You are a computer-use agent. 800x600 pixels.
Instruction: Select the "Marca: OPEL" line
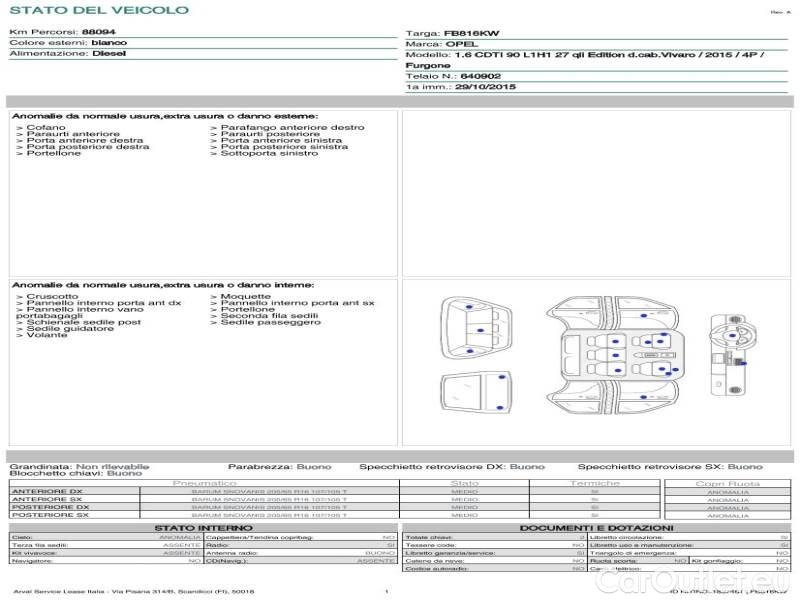click(441, 44)
